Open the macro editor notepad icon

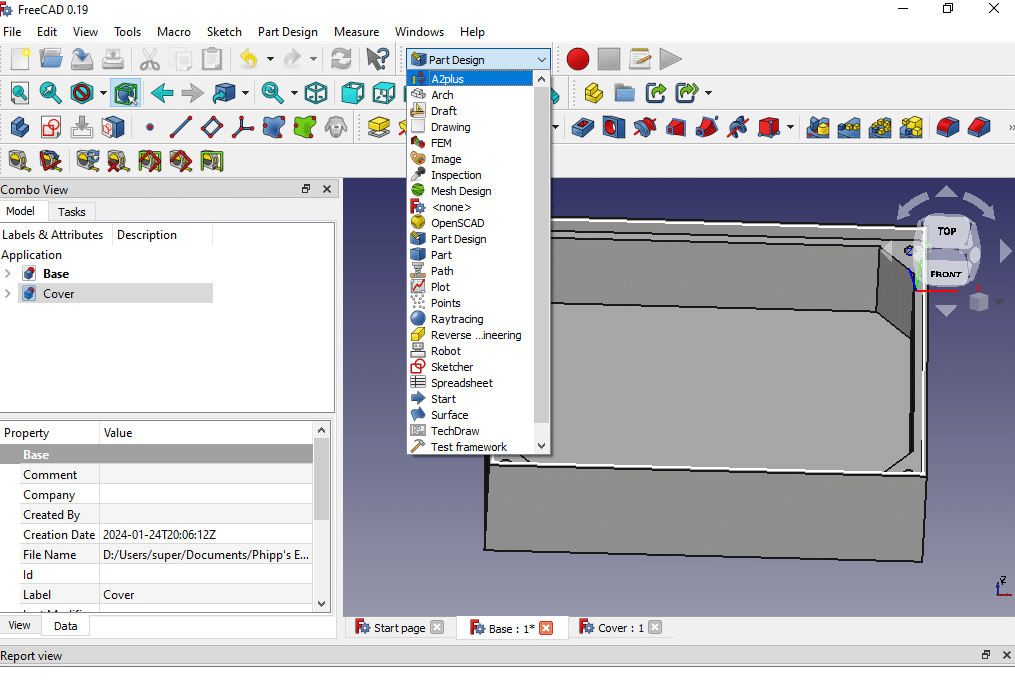[640, 59]
